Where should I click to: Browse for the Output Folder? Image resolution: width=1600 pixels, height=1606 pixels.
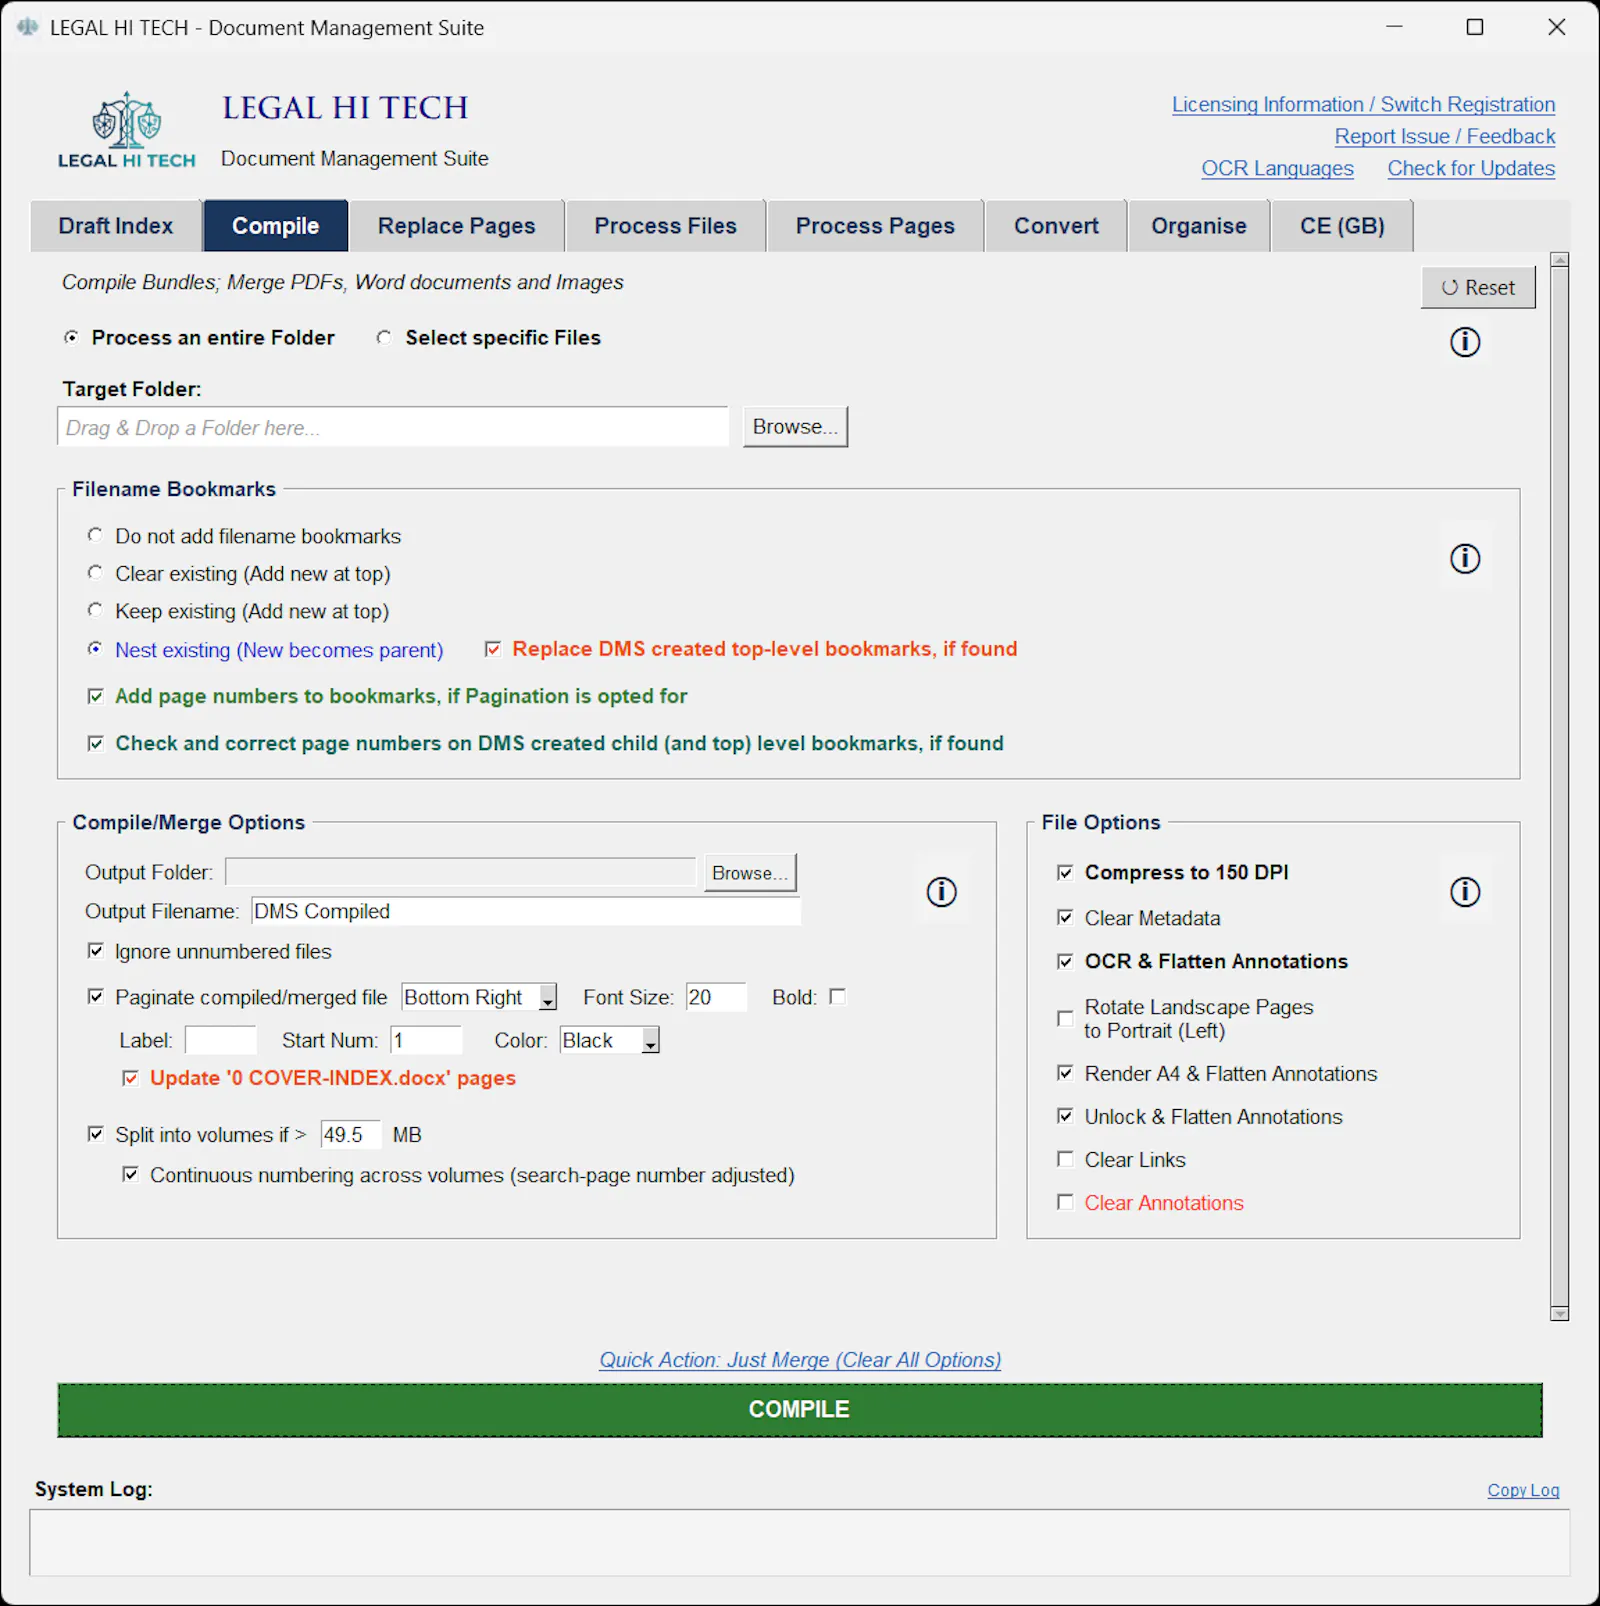click(x=750, y=872)
